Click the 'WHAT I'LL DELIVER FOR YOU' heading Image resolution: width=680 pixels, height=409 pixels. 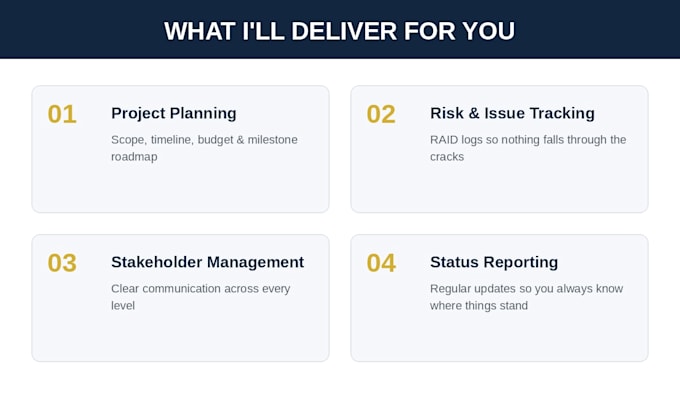click(340, 31)
